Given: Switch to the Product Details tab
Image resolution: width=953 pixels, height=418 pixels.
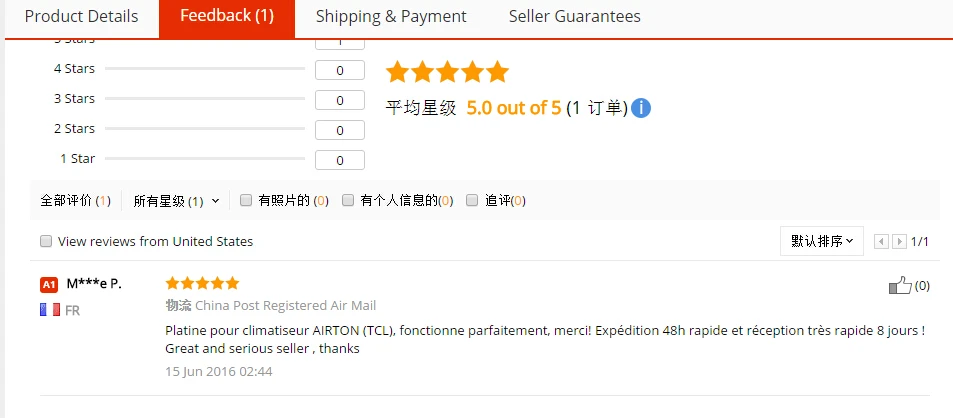Looking at the screenshot, I should tap(81, 17).
